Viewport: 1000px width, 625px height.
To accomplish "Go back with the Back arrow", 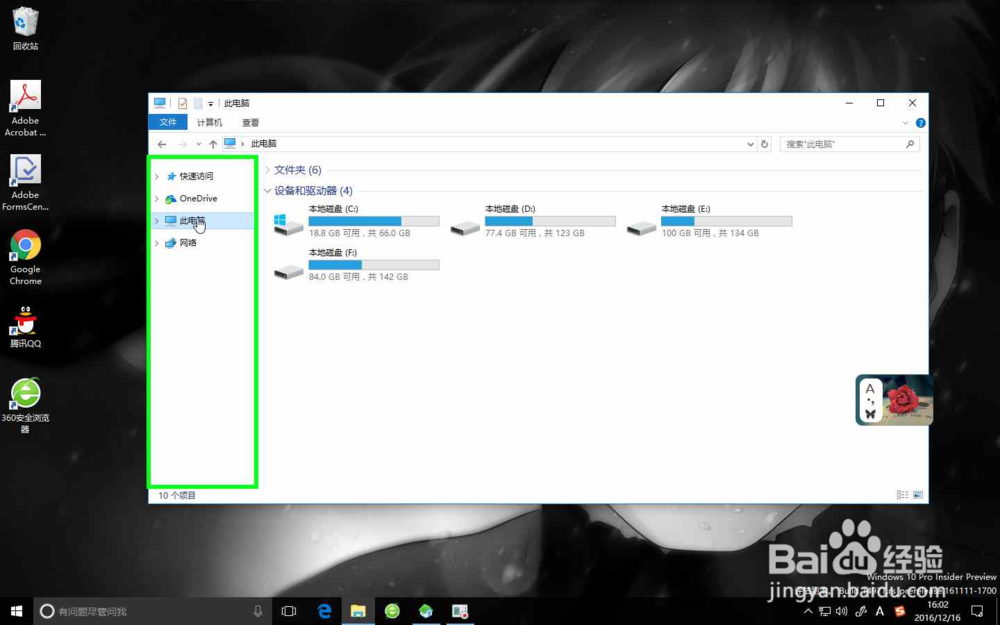I will click(x=162, y=144).
